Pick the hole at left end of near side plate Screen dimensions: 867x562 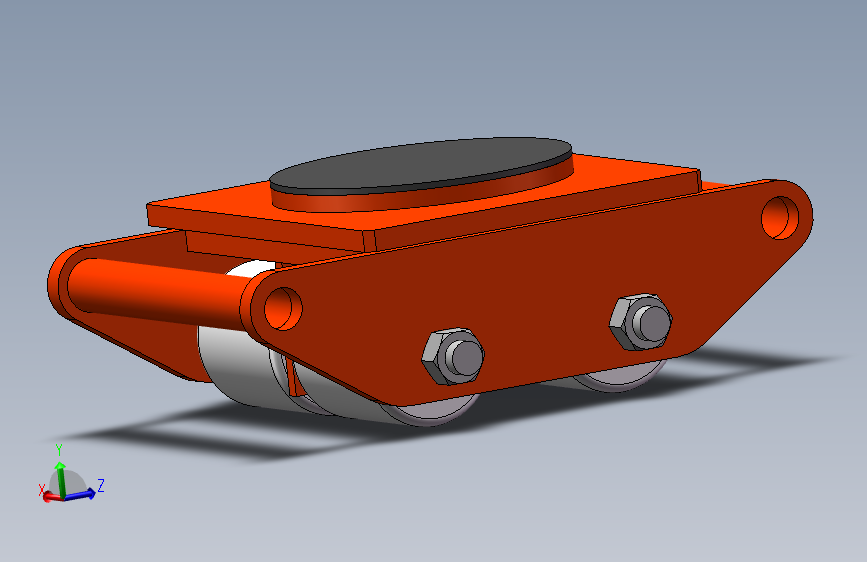coord(283,309)
